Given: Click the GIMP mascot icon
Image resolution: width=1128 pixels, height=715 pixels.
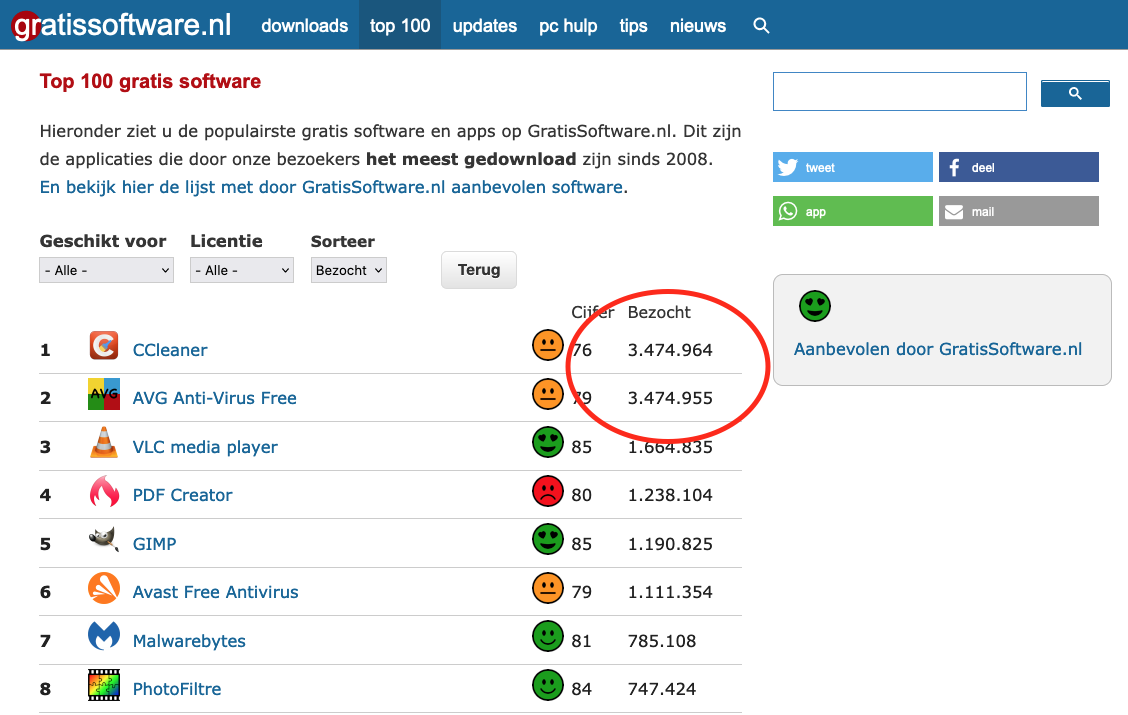Looking at the screenshot, I should [x=104, y=541].
